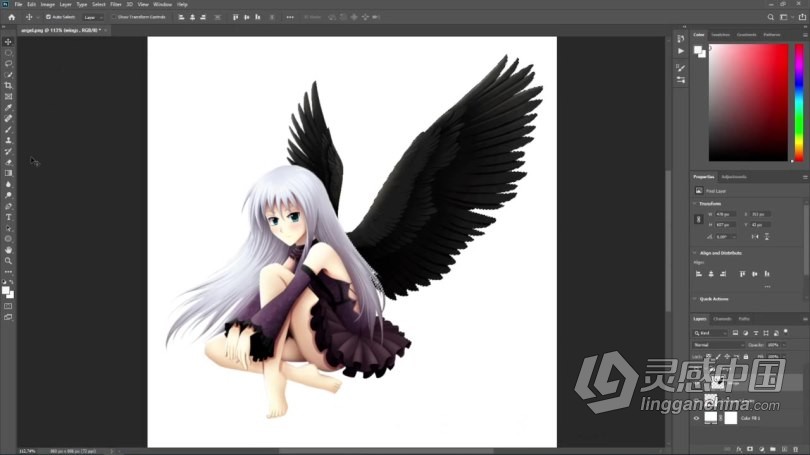
Task: Select the Lasso tool
Action: coord(8,64)
